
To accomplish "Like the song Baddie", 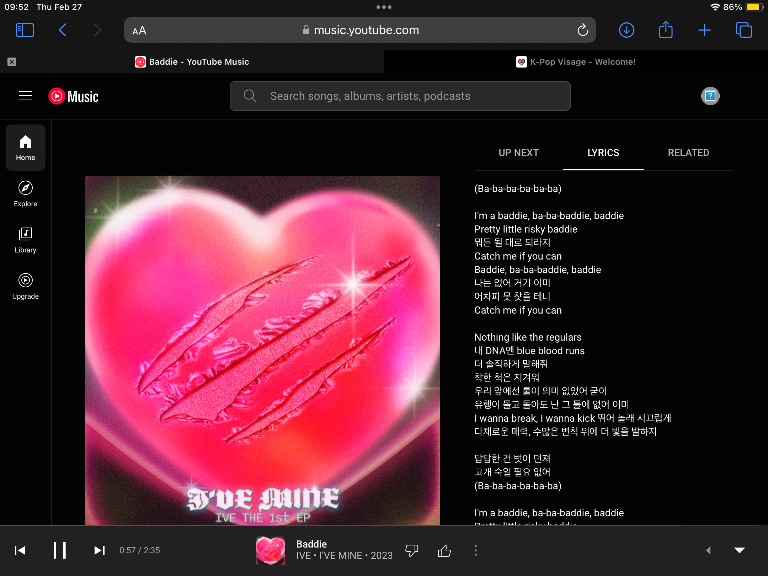I will tap(444, 551).
